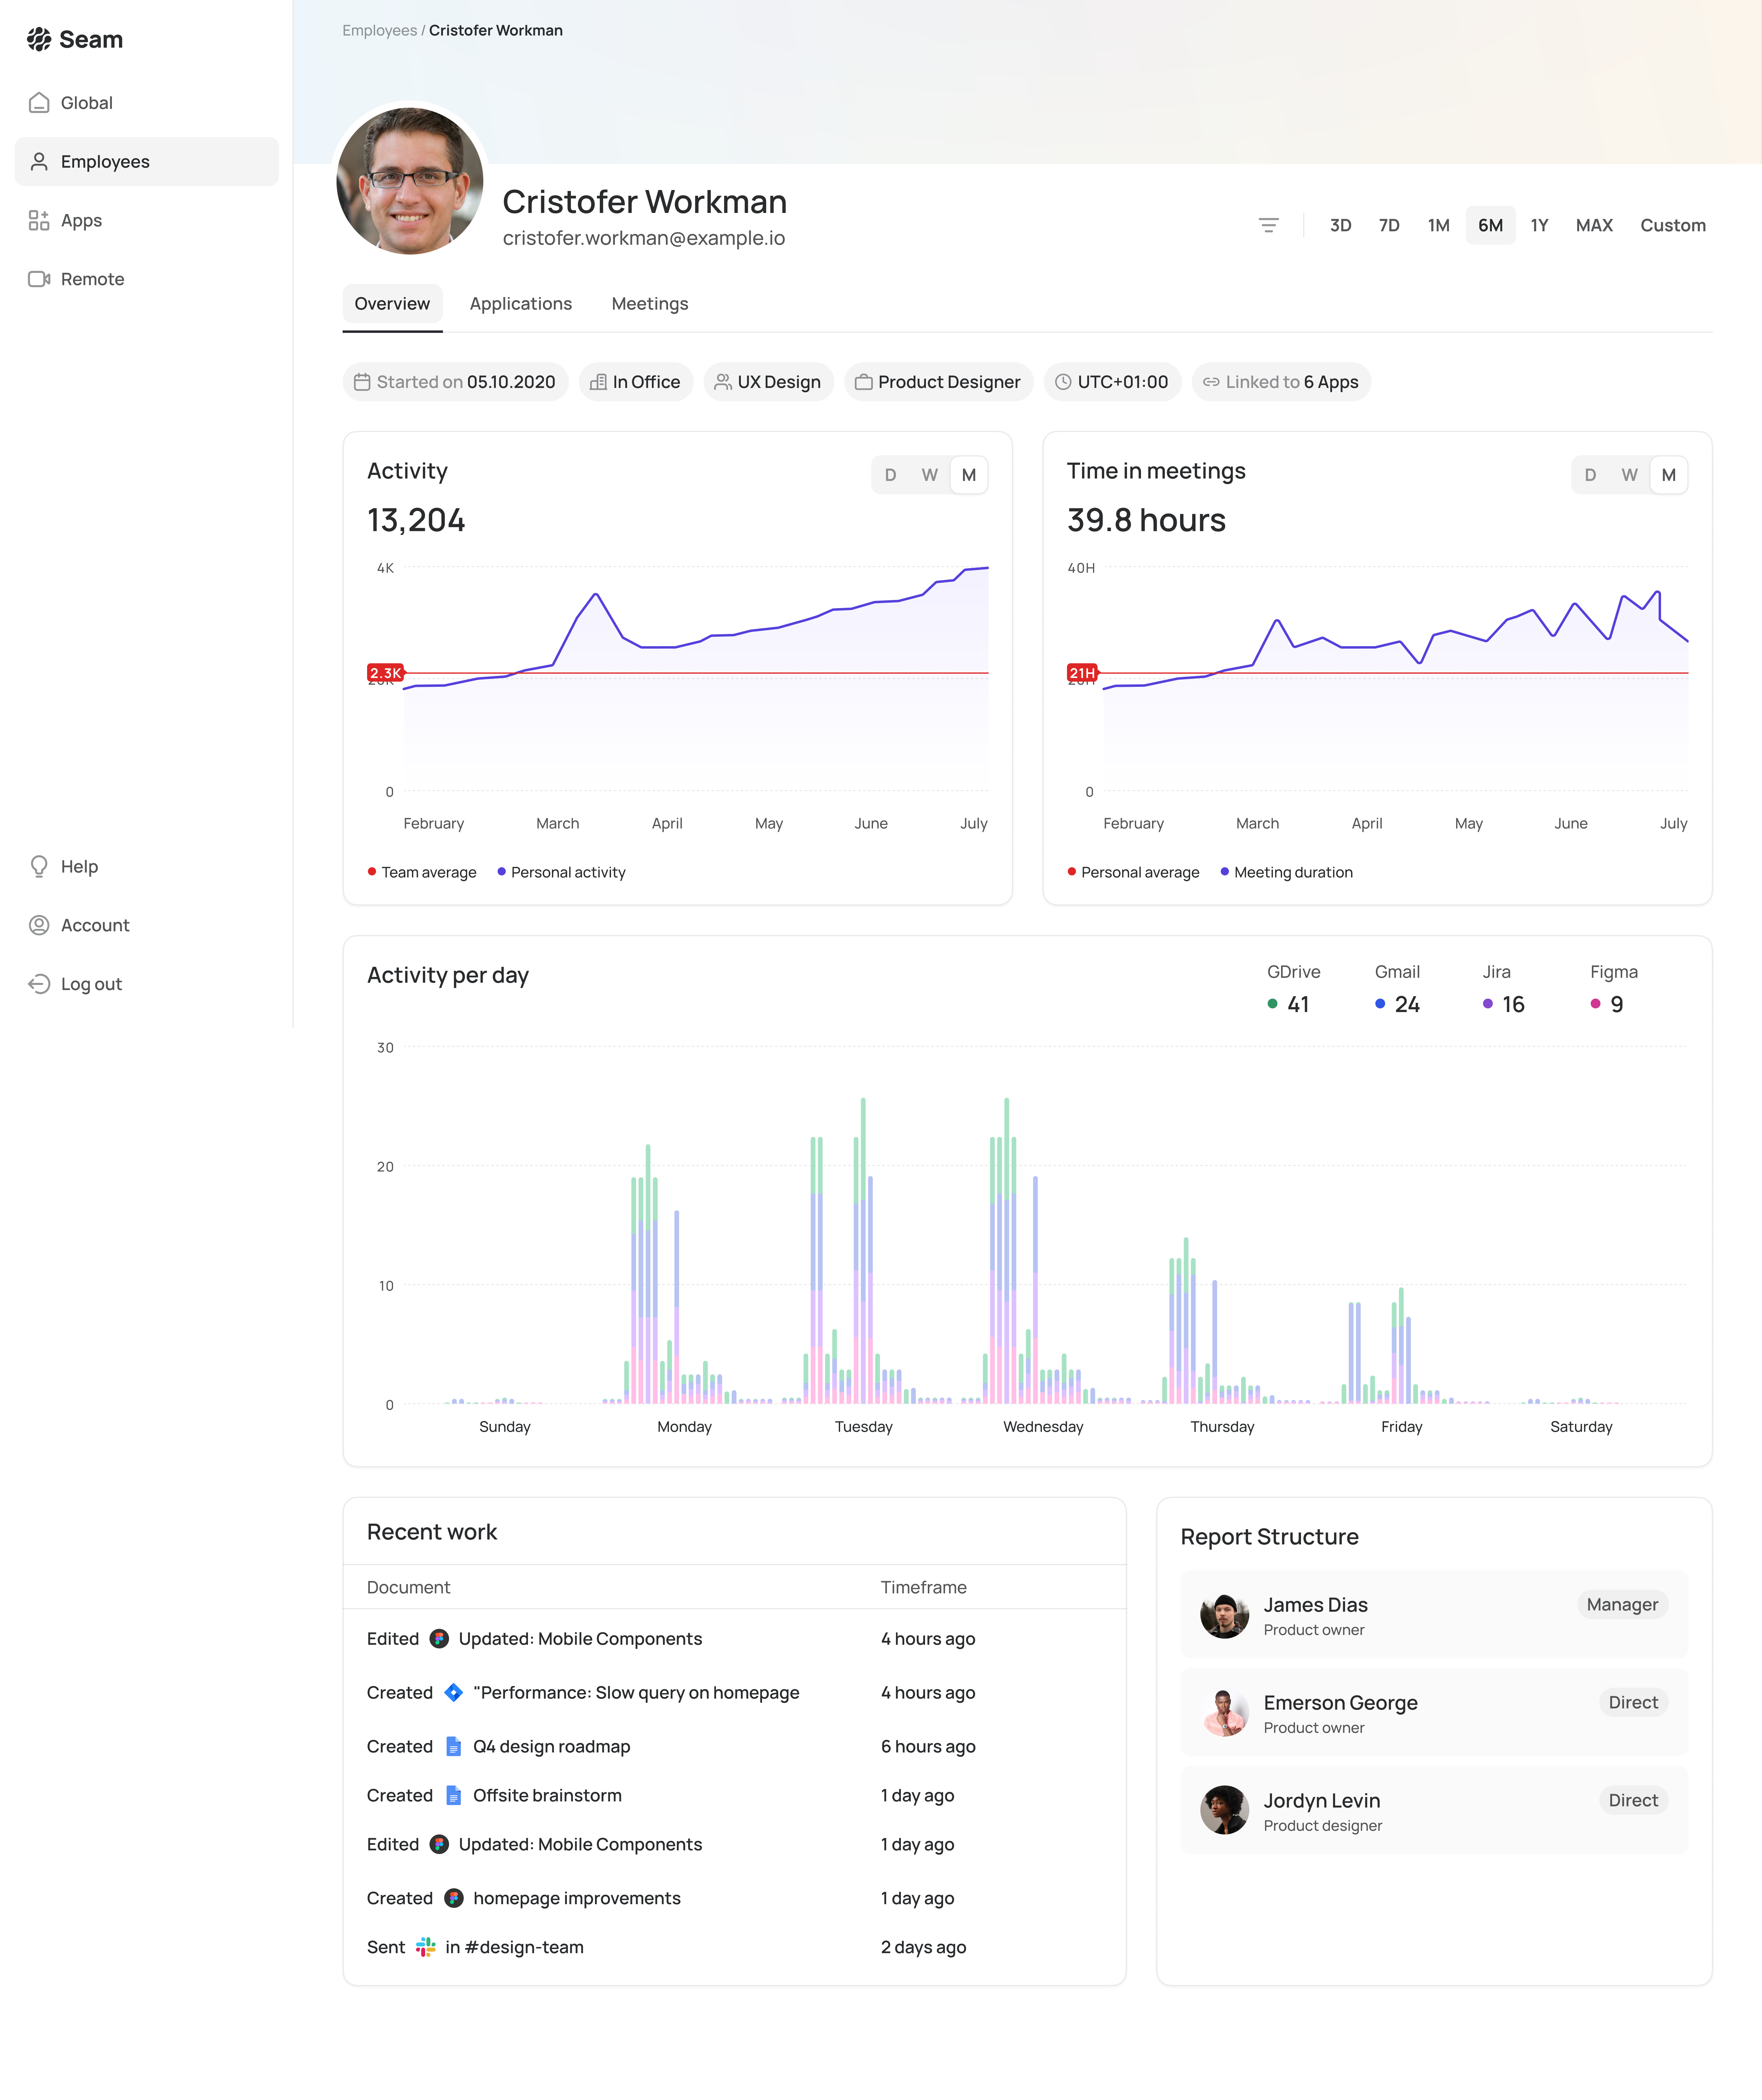Click the Remote video camera icon

point(39,279)
